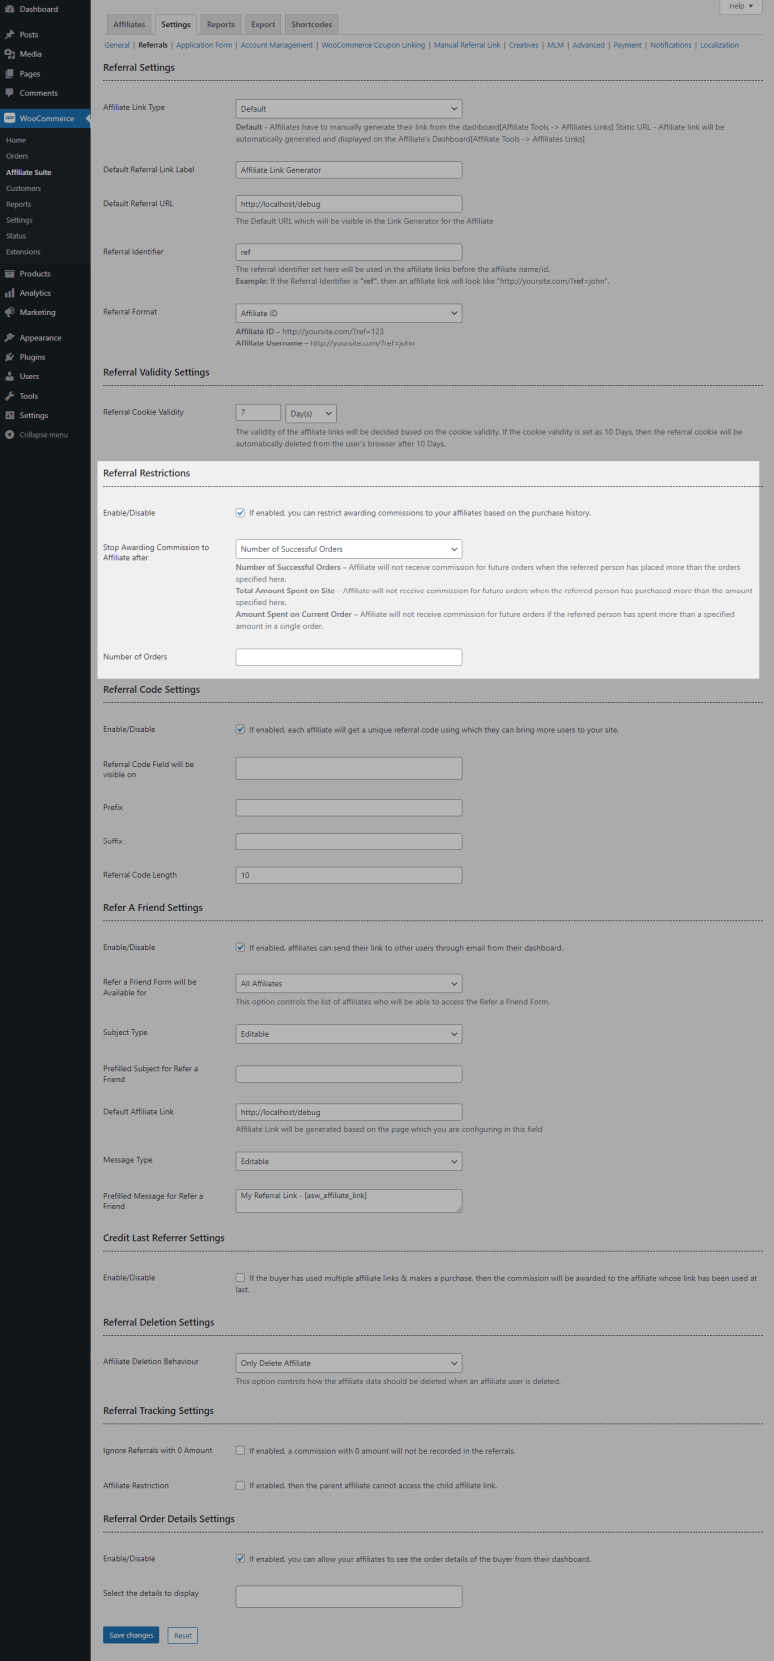This screenshot has width=774, height=1661.
Task: Open Refer a Friend Form availability dropdown
Action: coord(349,983)
